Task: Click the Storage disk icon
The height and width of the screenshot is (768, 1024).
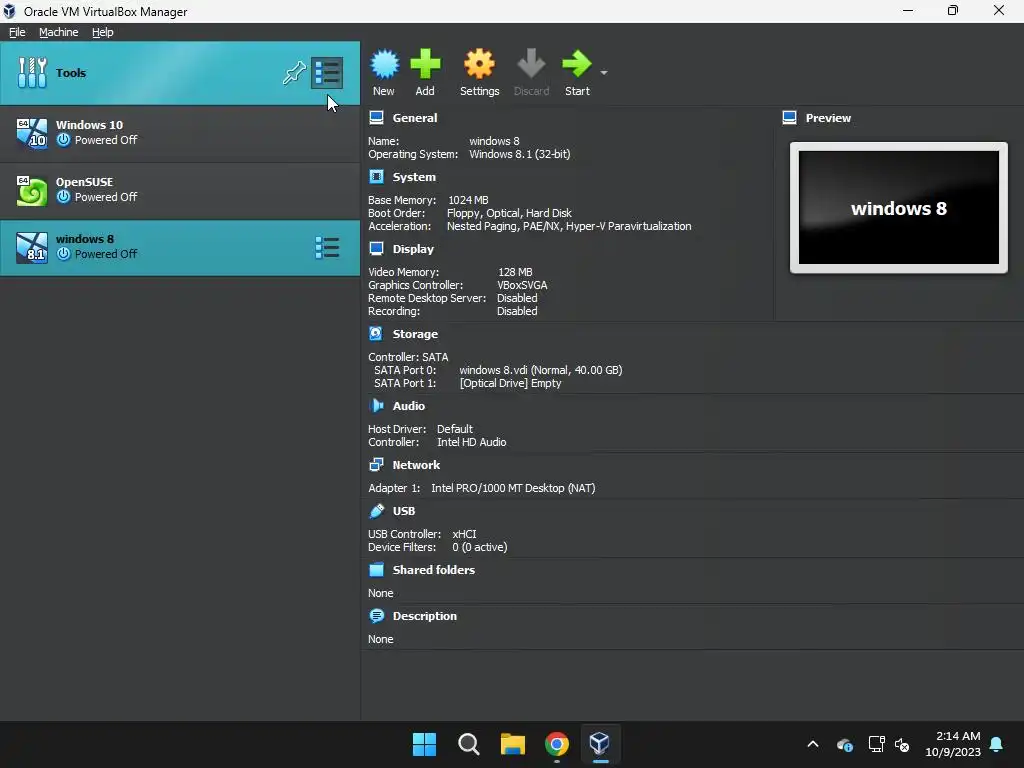Action: click(x=376, y=333)
